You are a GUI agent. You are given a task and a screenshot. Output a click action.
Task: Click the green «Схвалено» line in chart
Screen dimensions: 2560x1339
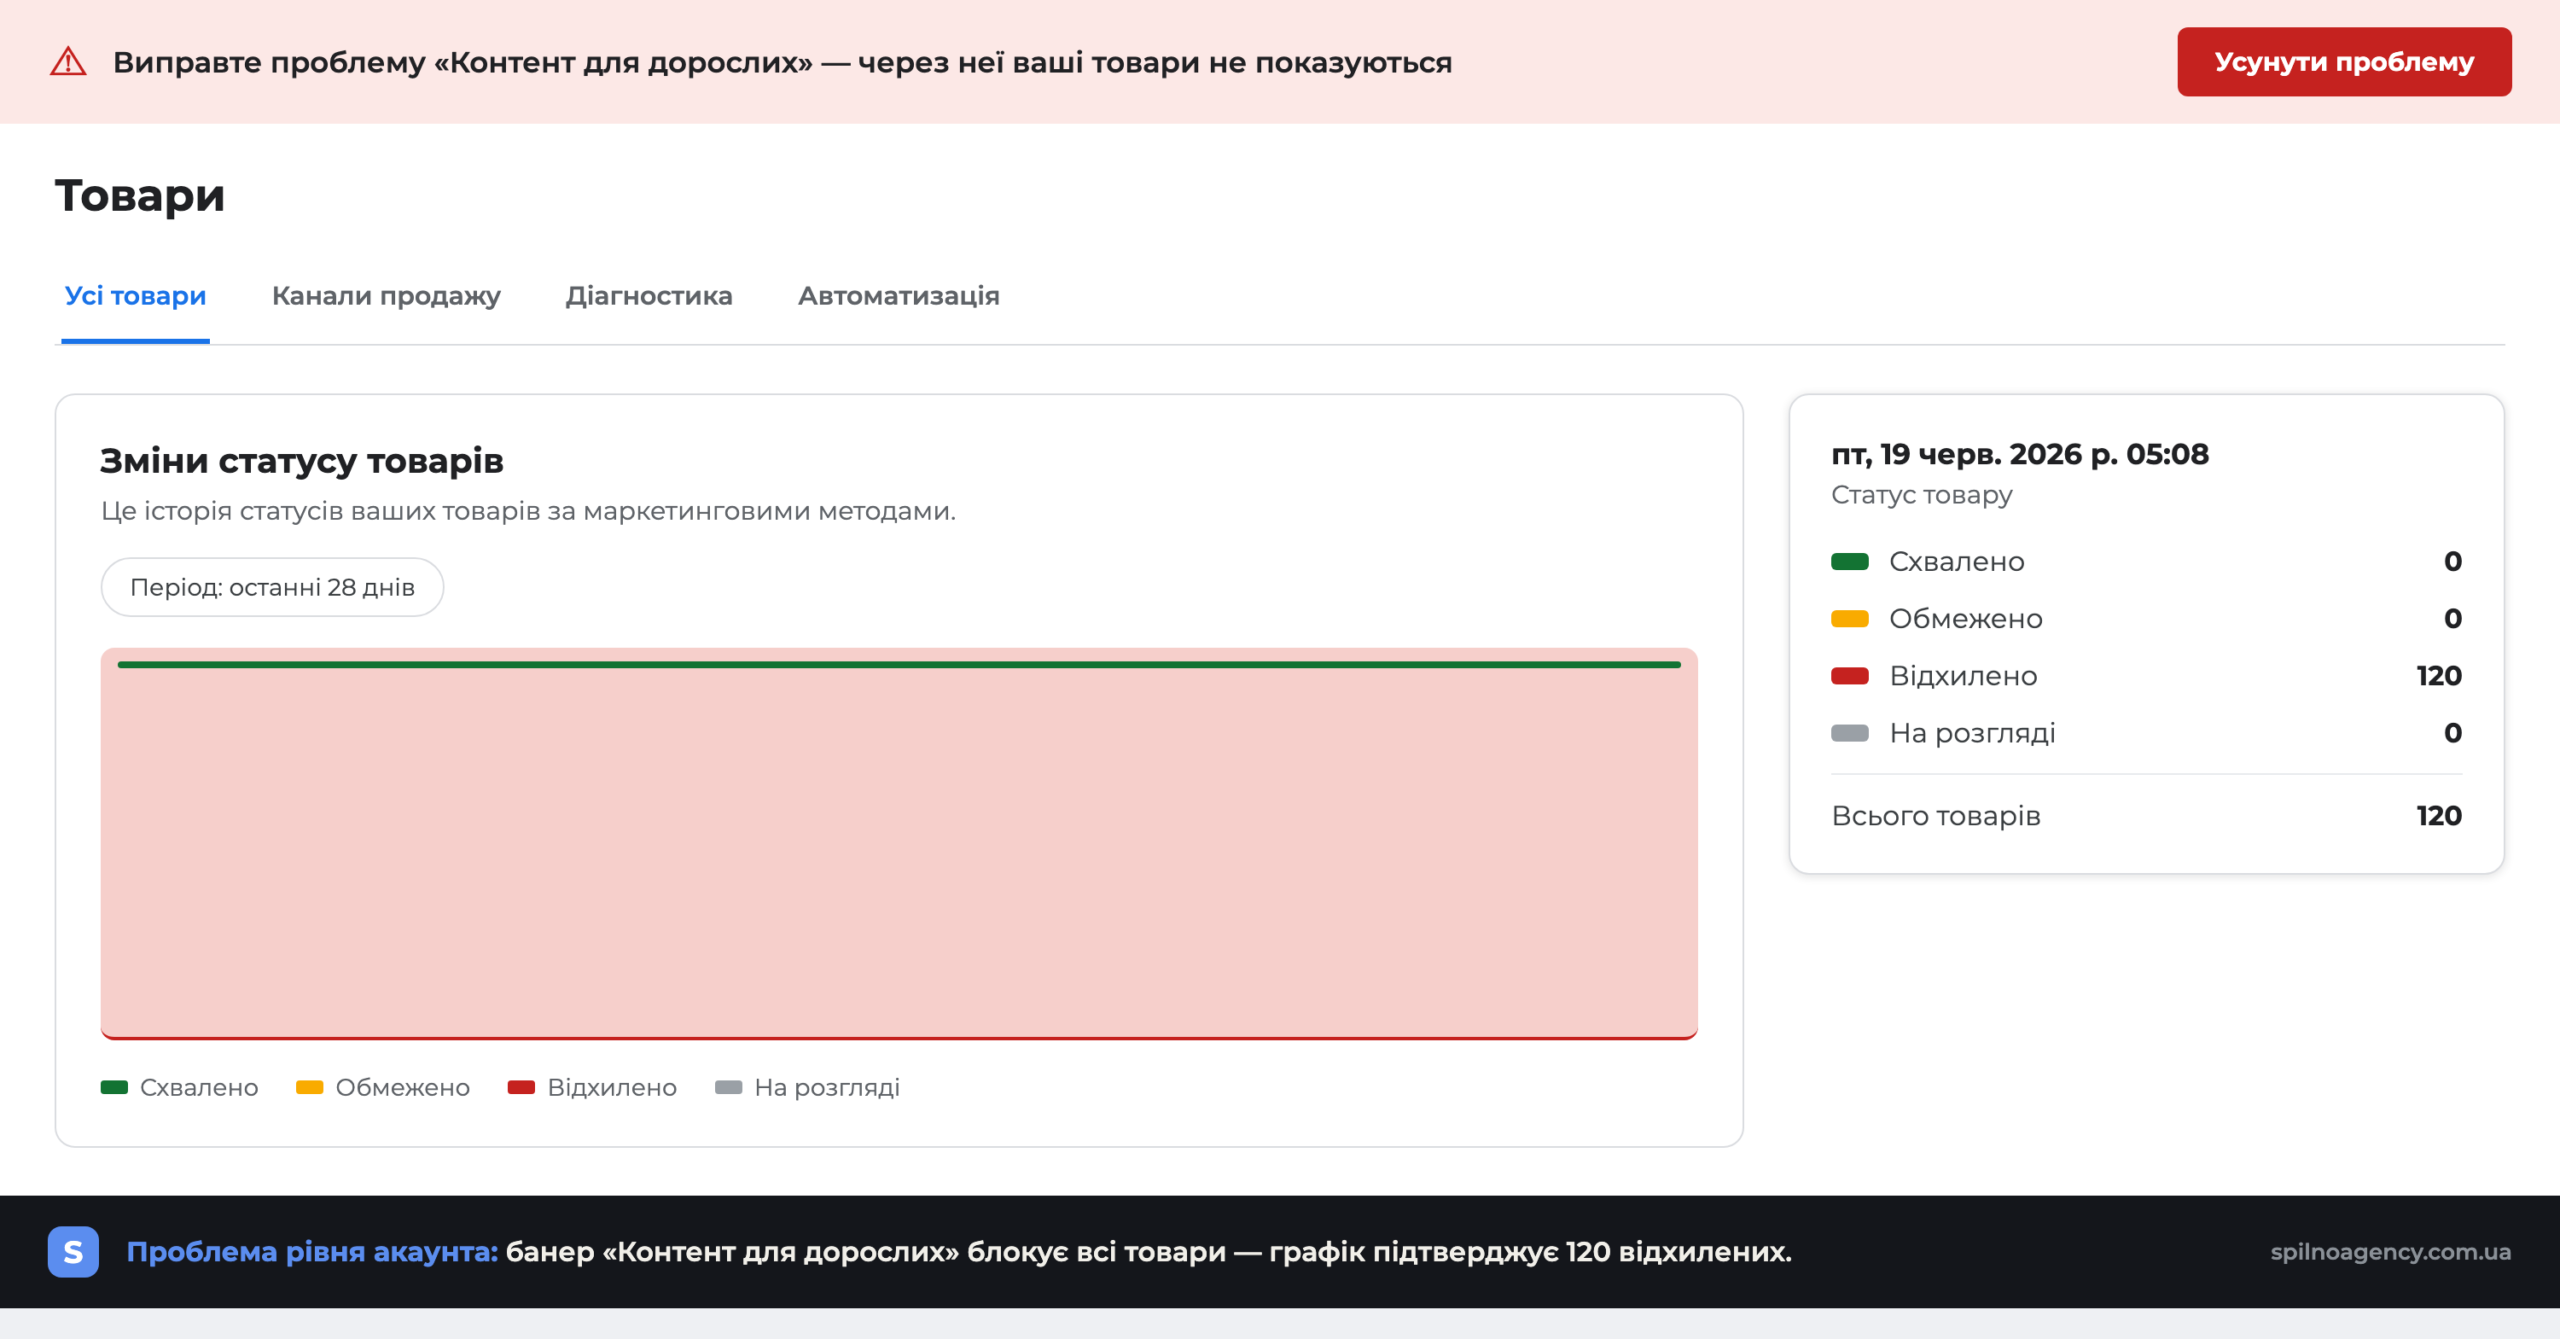(x=899, y=664)
